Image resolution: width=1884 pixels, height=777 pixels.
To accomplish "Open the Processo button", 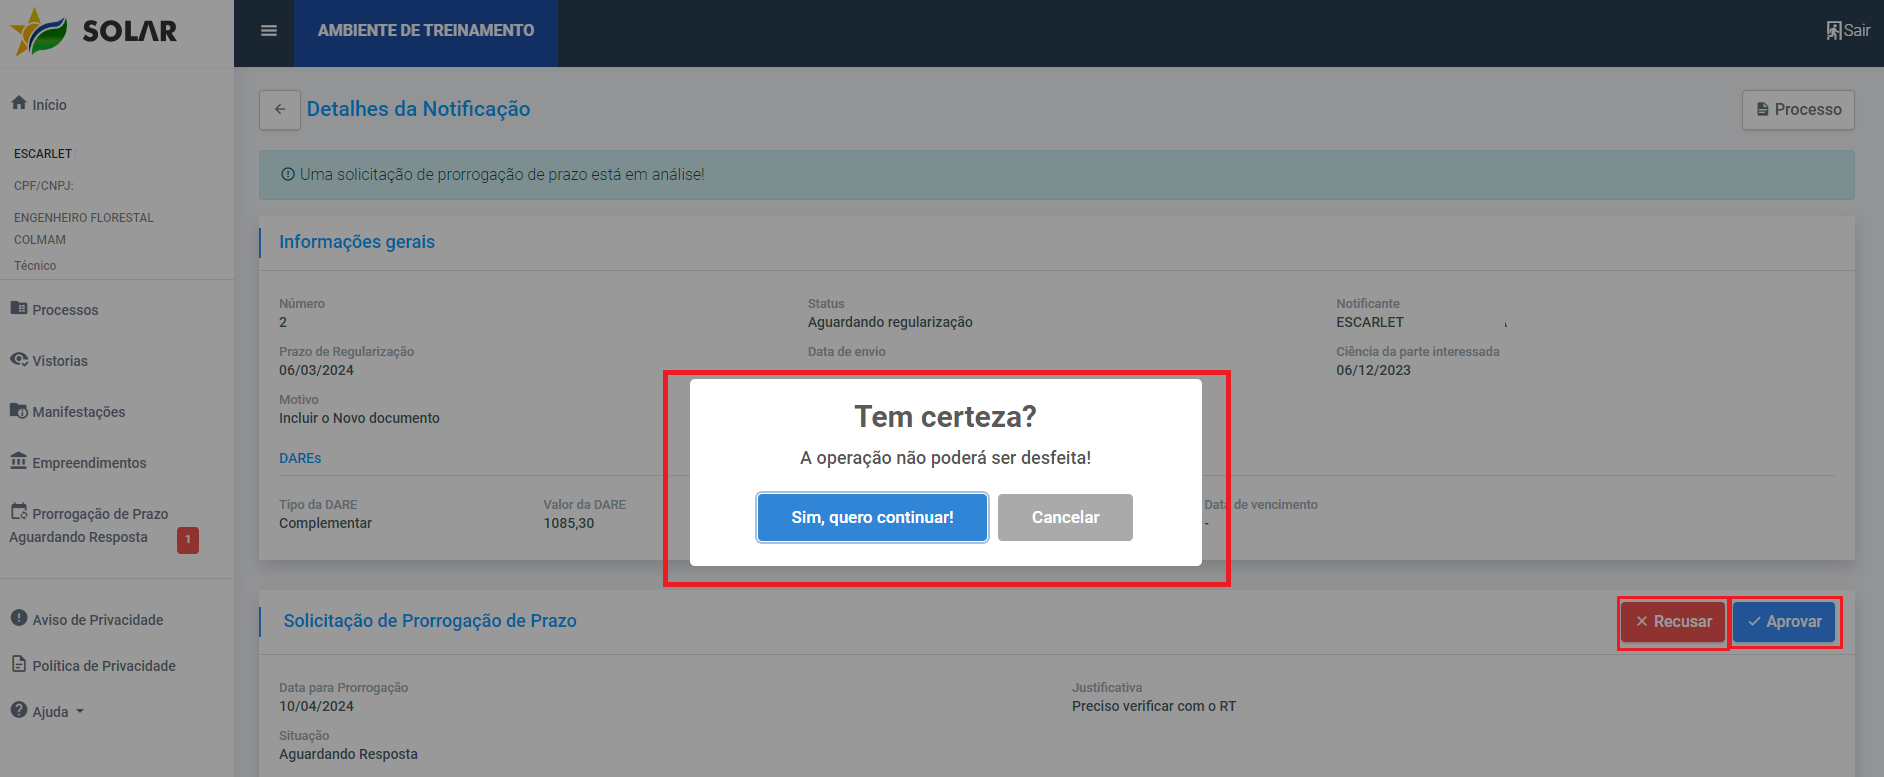I will click(1798, 110).
